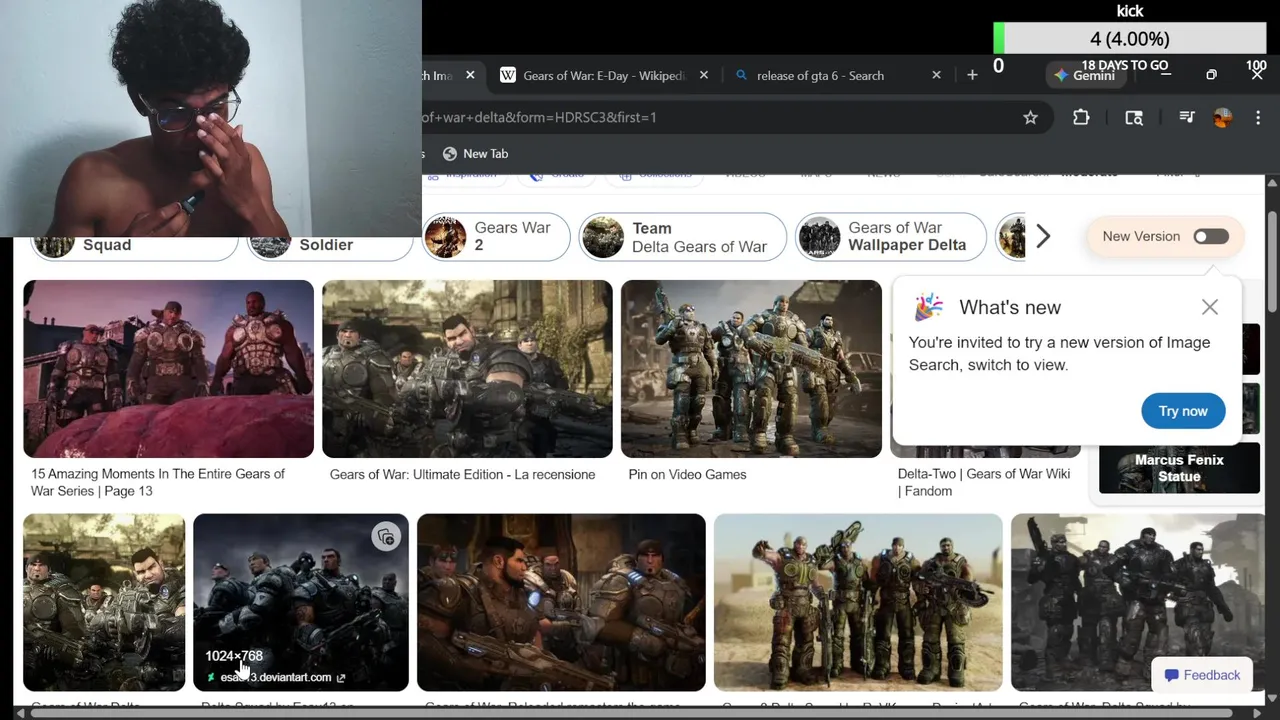The width and height of the screenshot is (1280, 720).
Task: Show more suggestion chips with right arrow
Action: tap(1043, 237)
